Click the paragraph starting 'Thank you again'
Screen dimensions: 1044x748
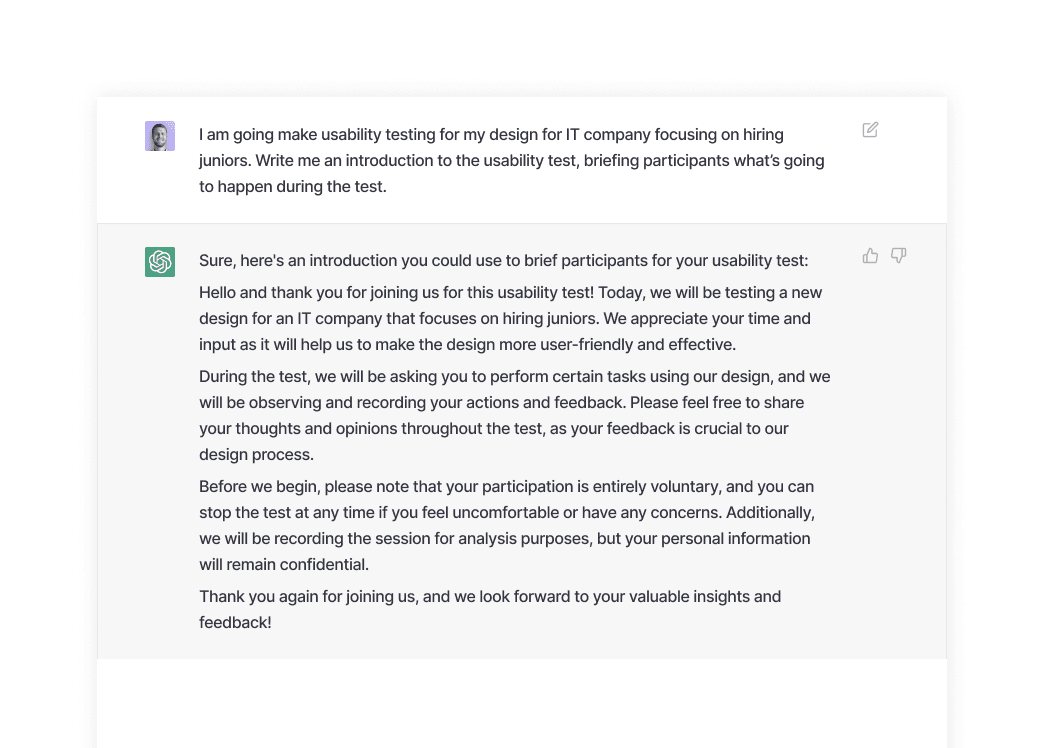click(x=490, y=609)
